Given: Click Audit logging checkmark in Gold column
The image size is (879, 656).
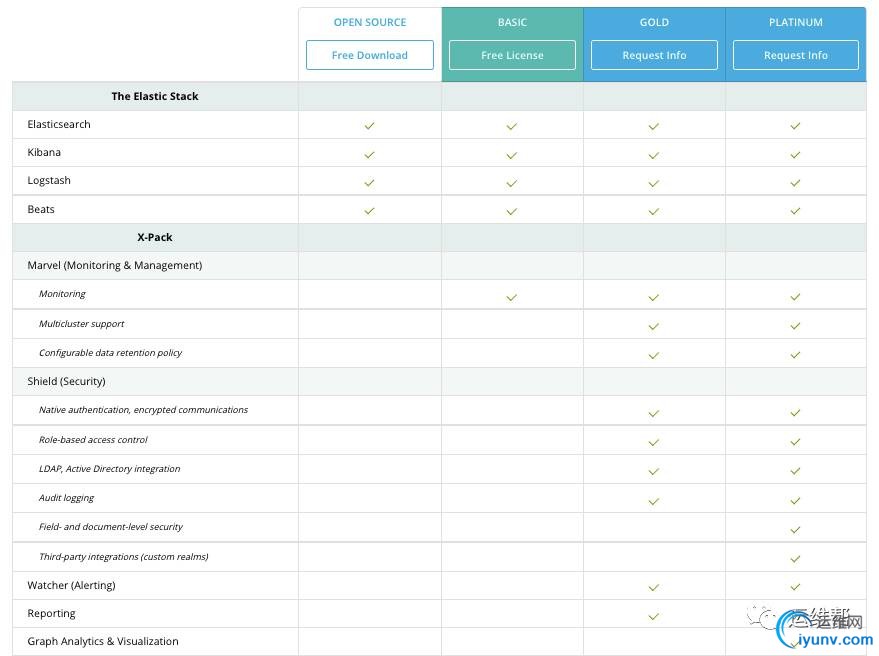Looking at the screenshot, I should tap(654, 501).
